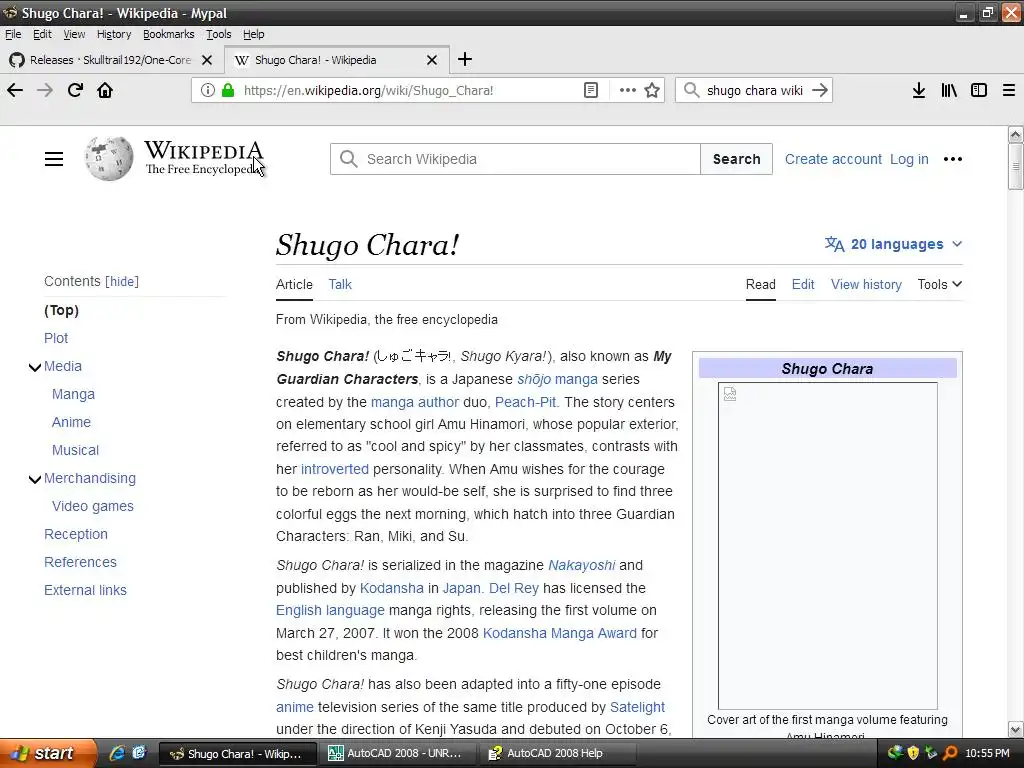Image resolution: width=1024 pixels, height=768 pixels.
Task: Click the Wikipedia Search button
Action: pyautogui.click(x=736, y=159)
